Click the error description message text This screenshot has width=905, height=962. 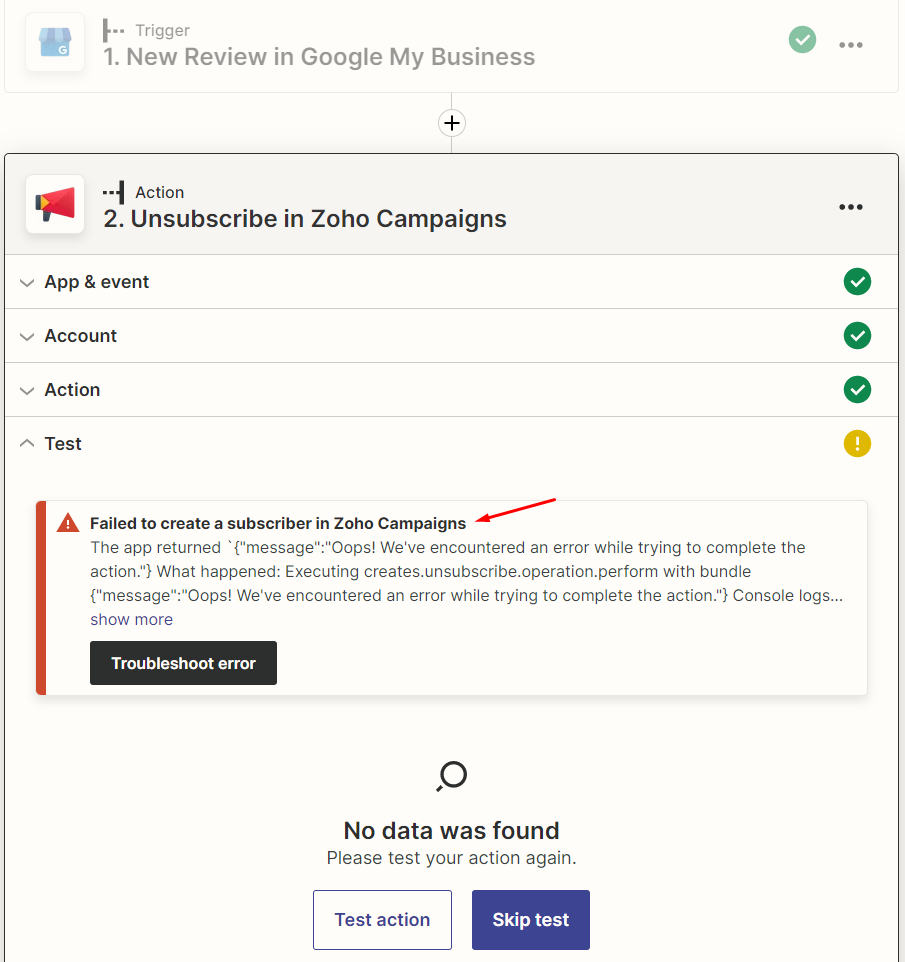(x=467, y=571)
